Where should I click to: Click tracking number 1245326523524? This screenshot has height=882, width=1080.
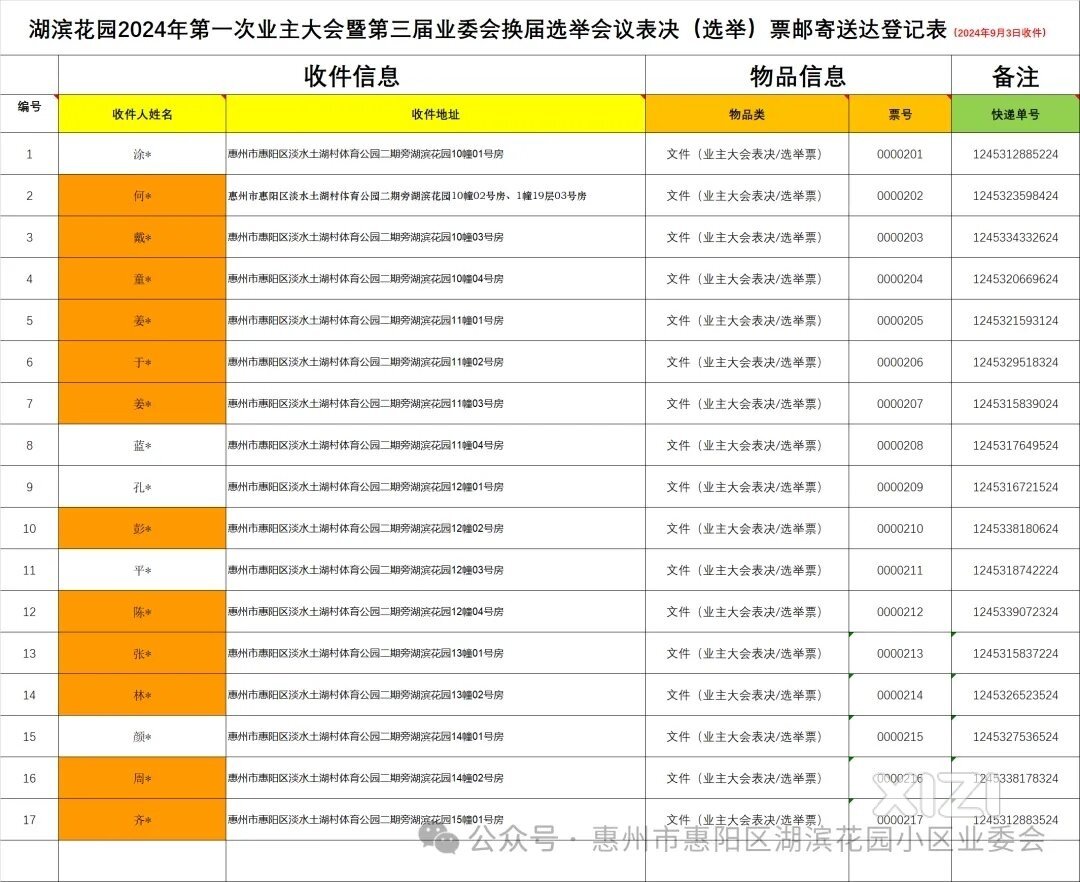coord(1015,695)
